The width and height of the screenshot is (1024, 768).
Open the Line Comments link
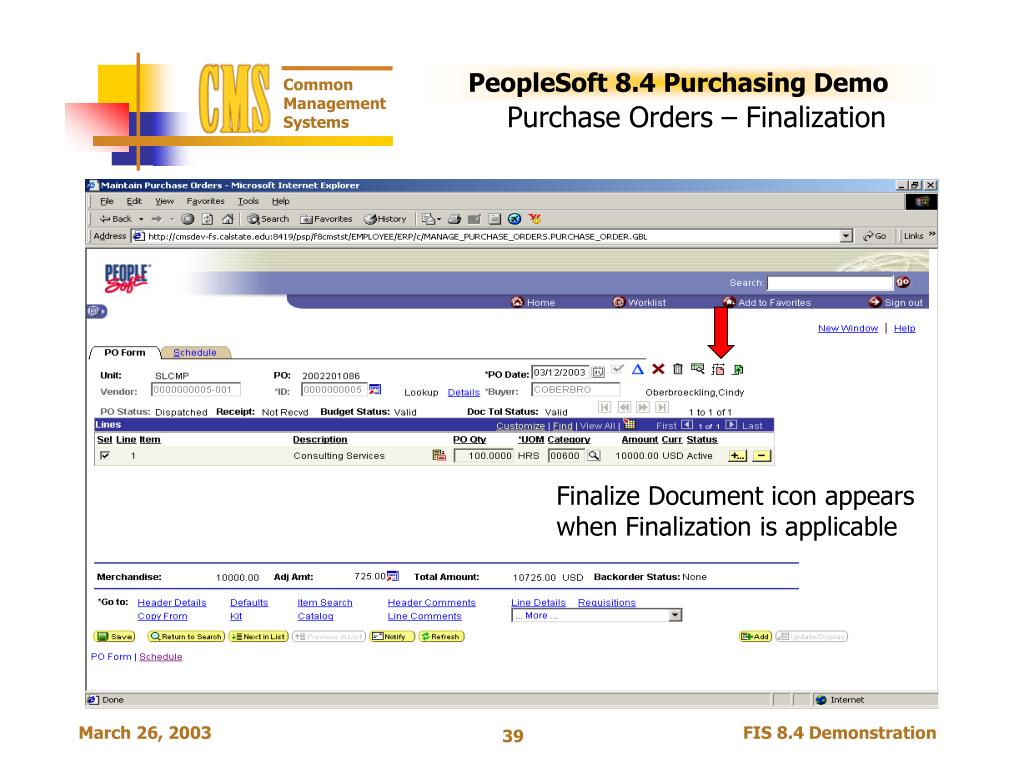click(x=424, y=616)
